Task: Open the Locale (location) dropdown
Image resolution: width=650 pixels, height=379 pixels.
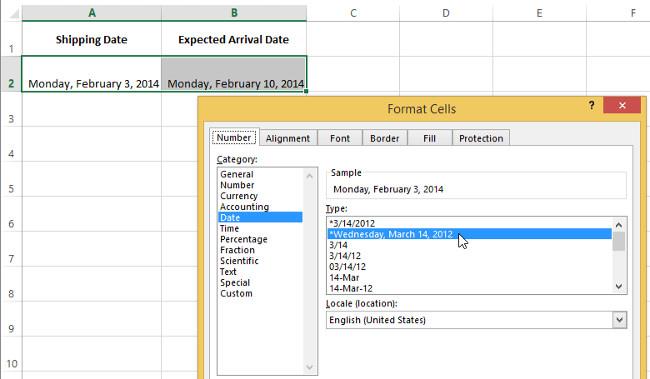Action: 619,320
